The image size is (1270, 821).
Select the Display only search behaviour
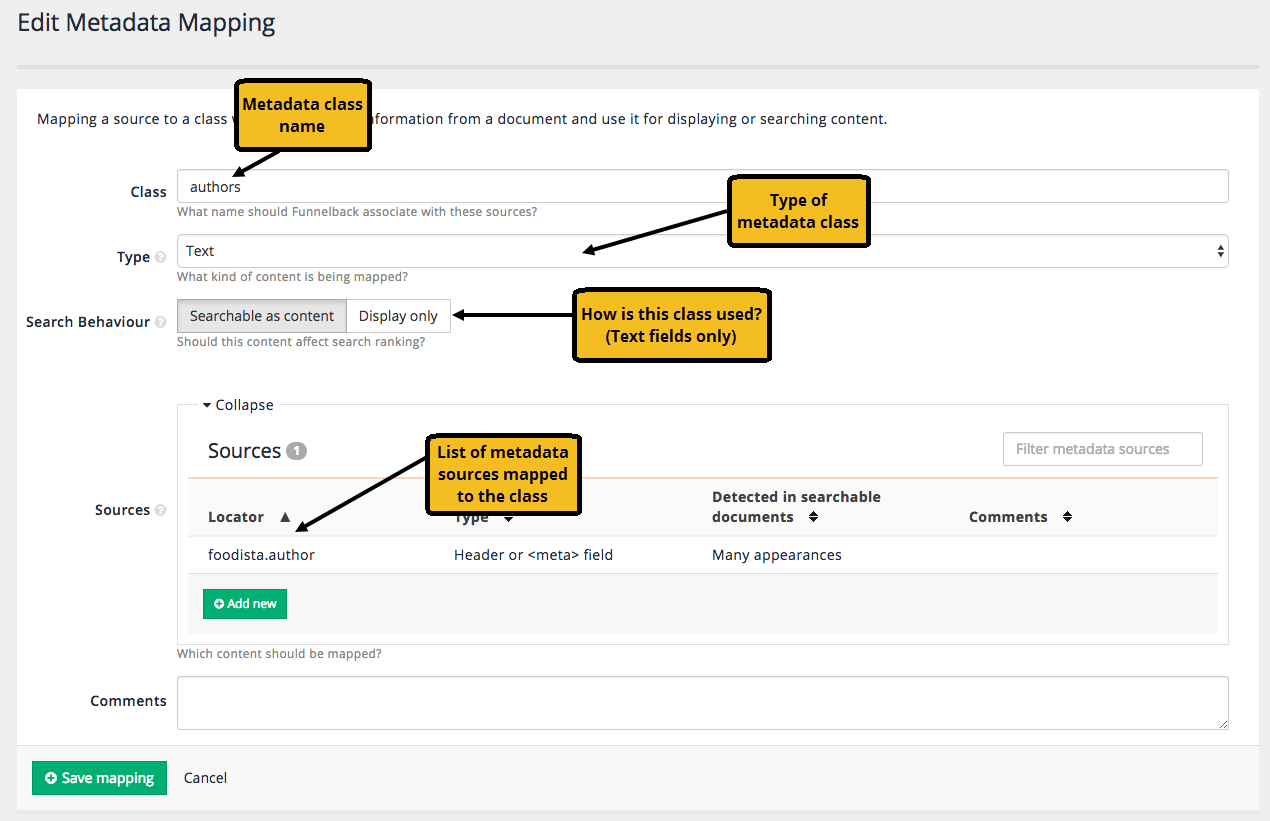click(398, 315)
